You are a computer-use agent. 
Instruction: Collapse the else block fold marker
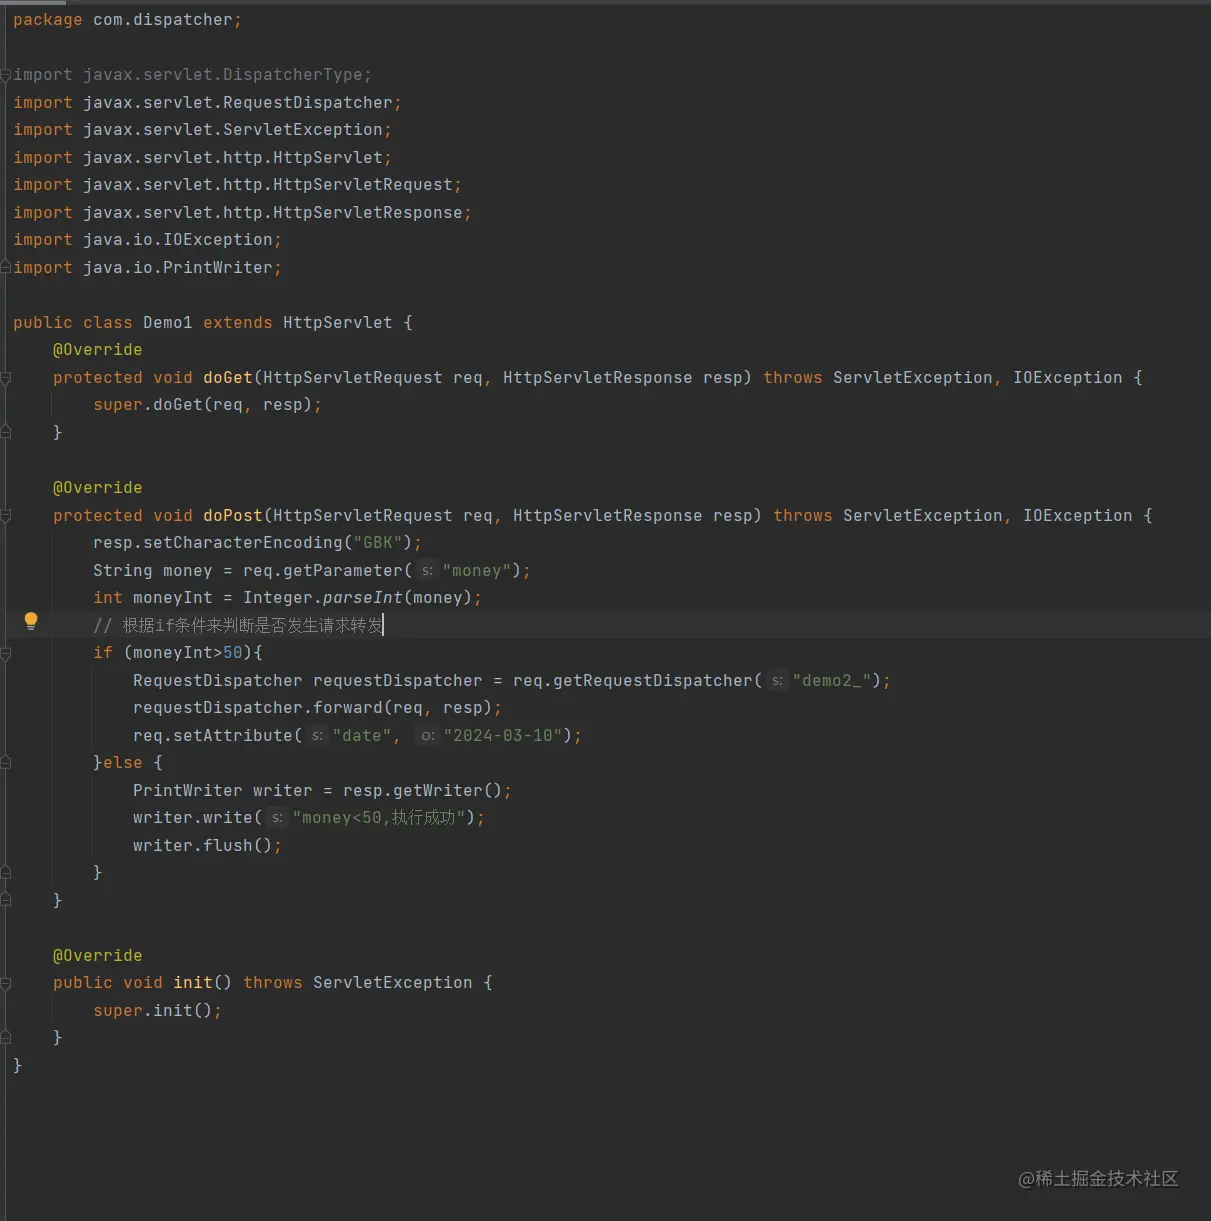click(5, 763)
